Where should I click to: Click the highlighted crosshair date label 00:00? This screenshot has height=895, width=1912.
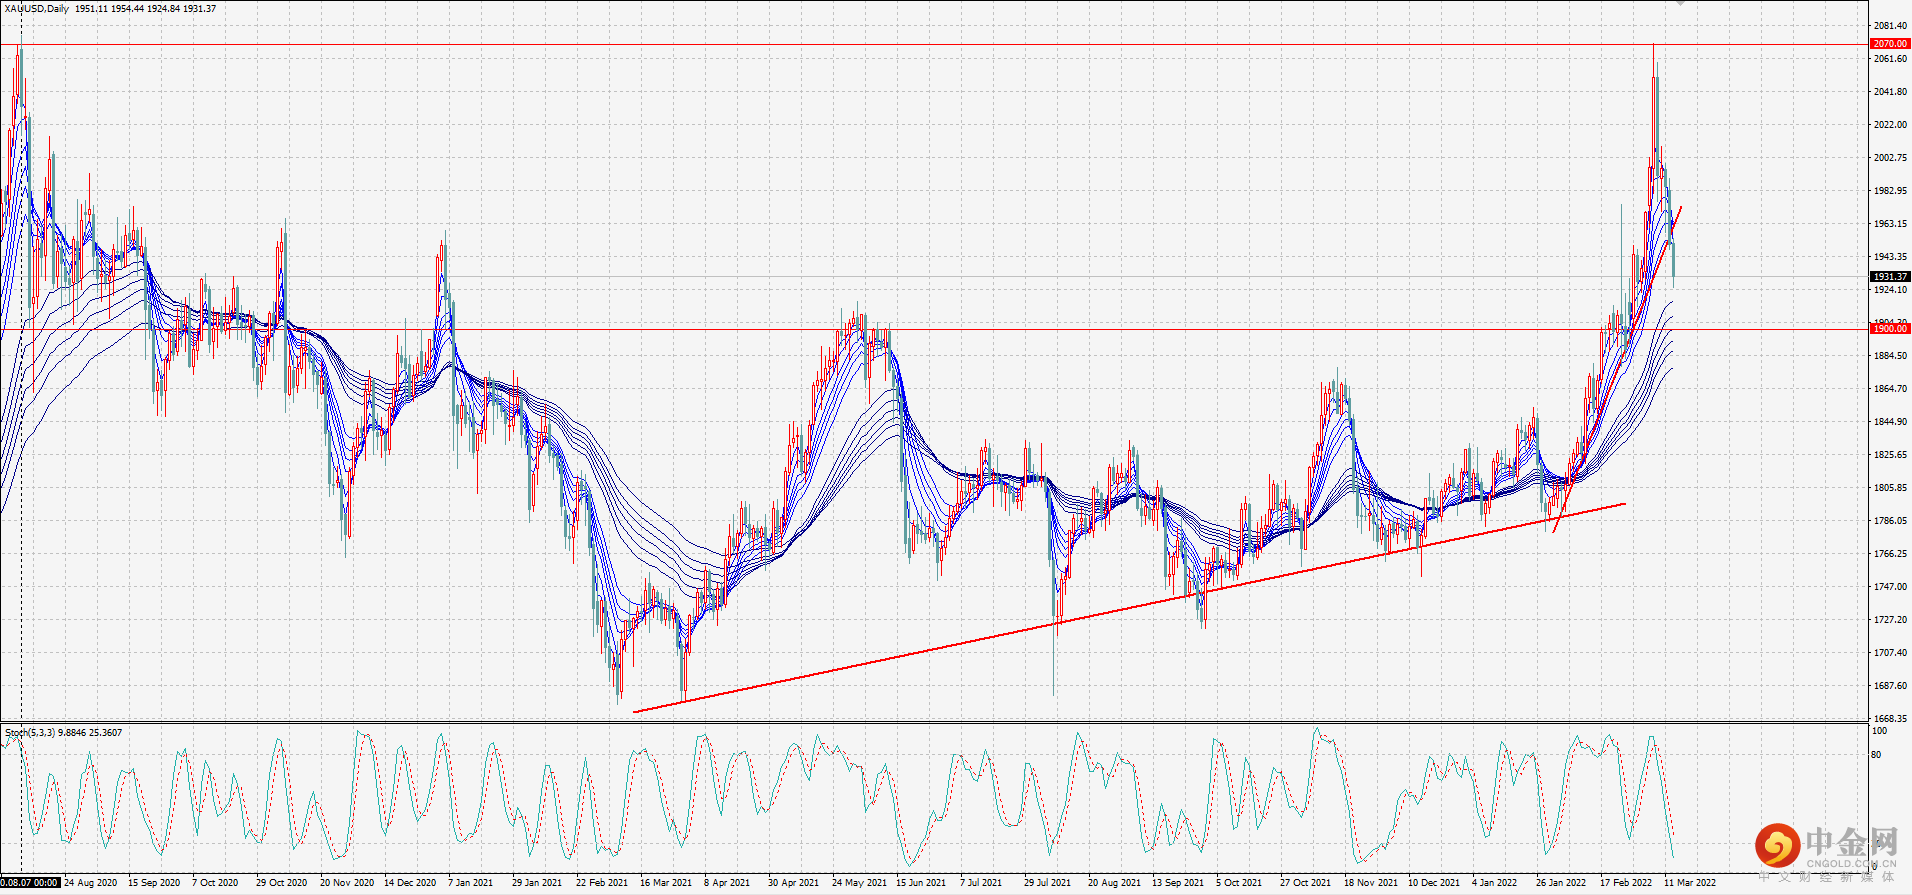click(x=30, y=883)
